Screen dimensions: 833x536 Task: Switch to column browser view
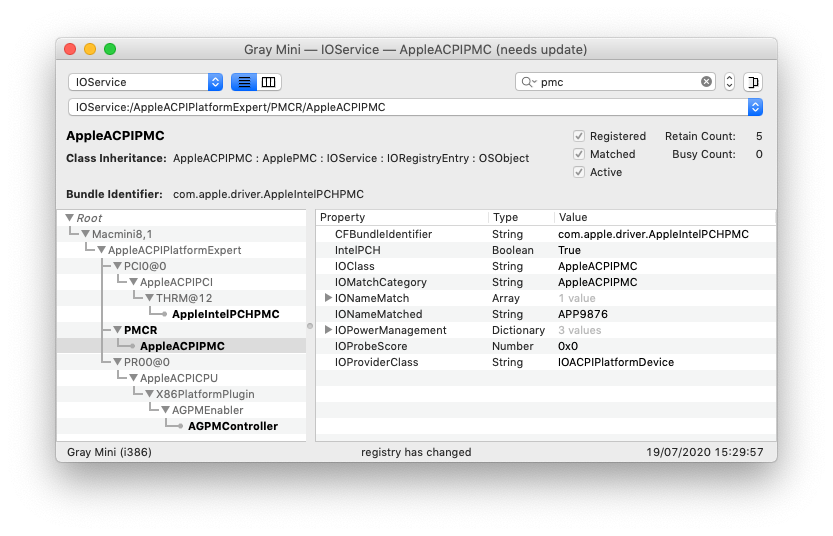[269, 82]
